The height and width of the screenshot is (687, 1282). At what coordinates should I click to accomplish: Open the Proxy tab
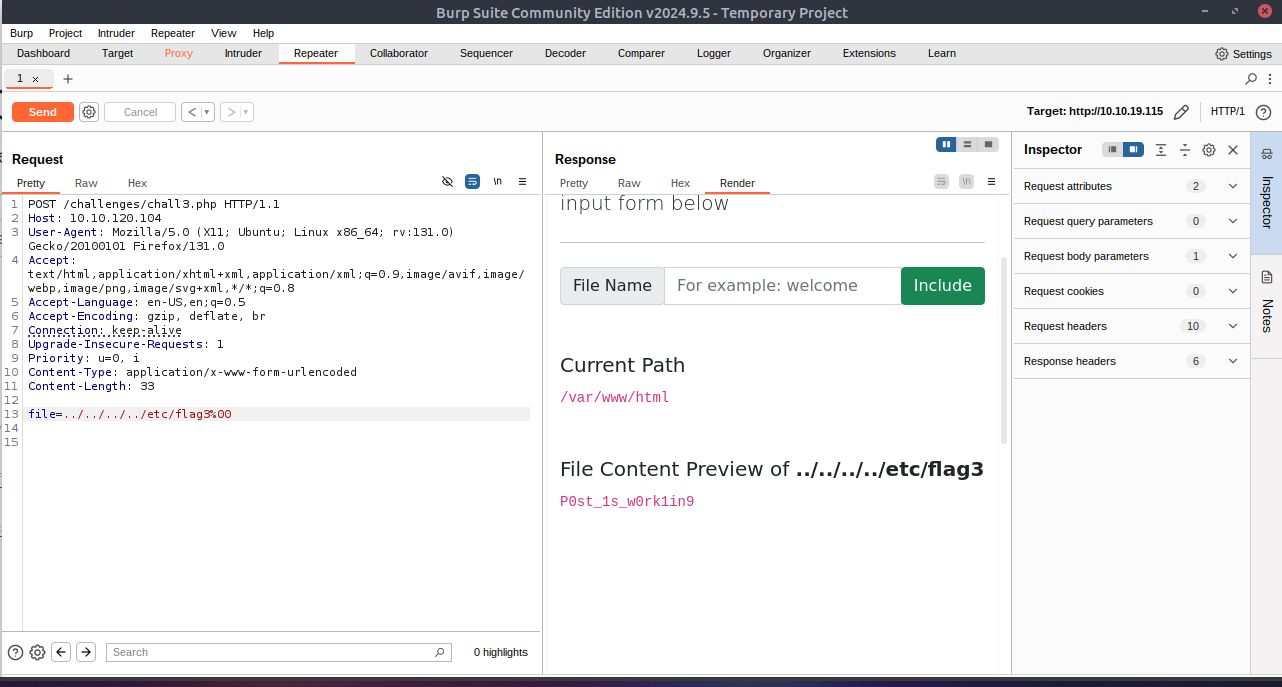(x=178, y=54)
